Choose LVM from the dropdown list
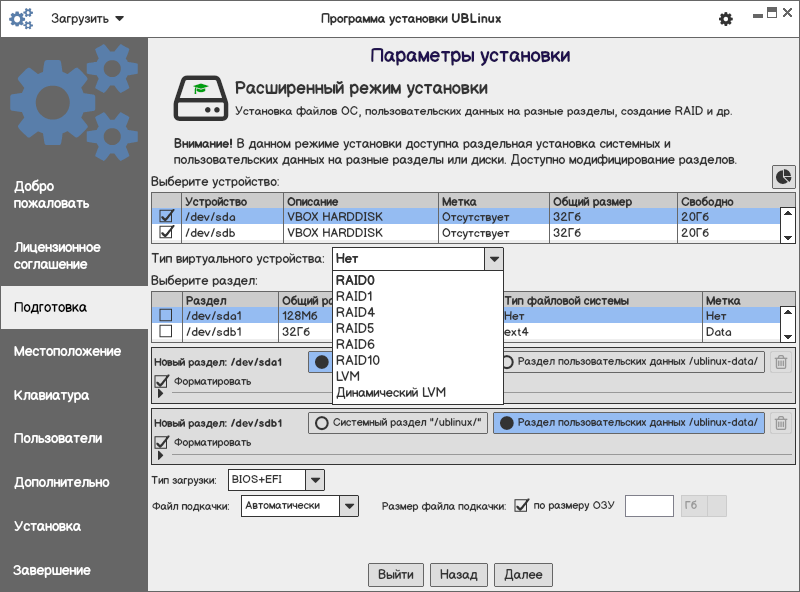Screen dimensions: 800x592 click(417, 376)
